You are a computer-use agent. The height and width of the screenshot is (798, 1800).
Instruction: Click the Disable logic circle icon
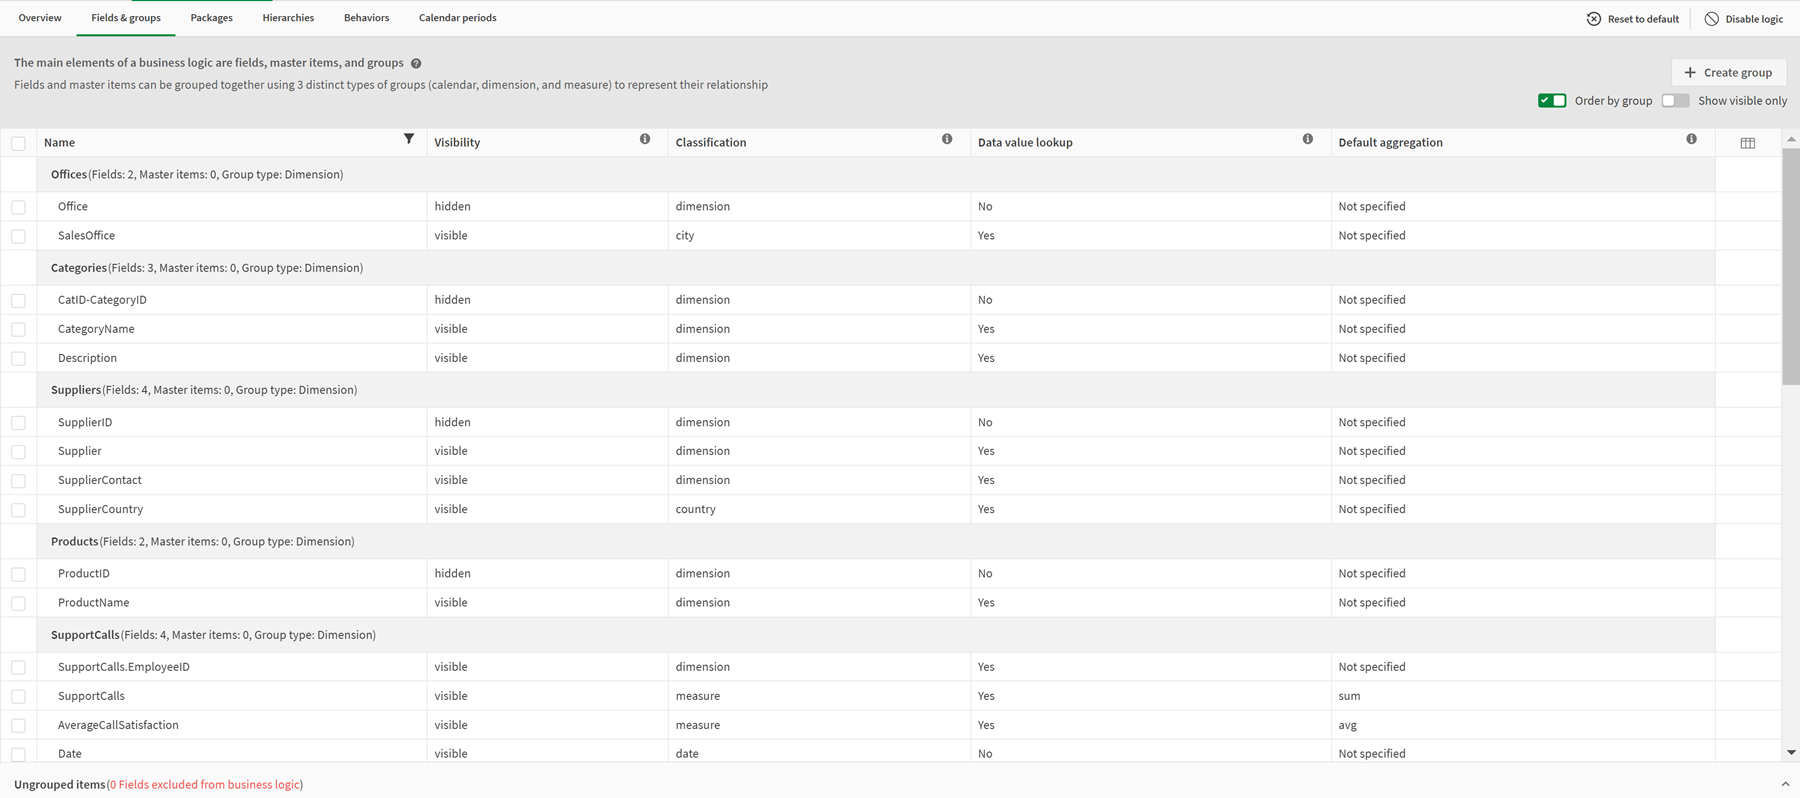1712,19
